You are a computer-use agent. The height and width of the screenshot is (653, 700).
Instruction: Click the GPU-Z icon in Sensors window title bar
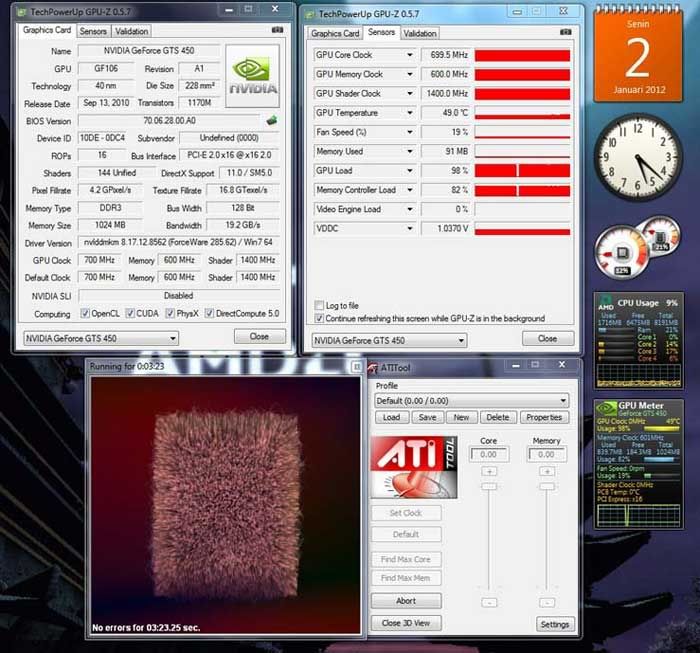[x=310, y=15]
